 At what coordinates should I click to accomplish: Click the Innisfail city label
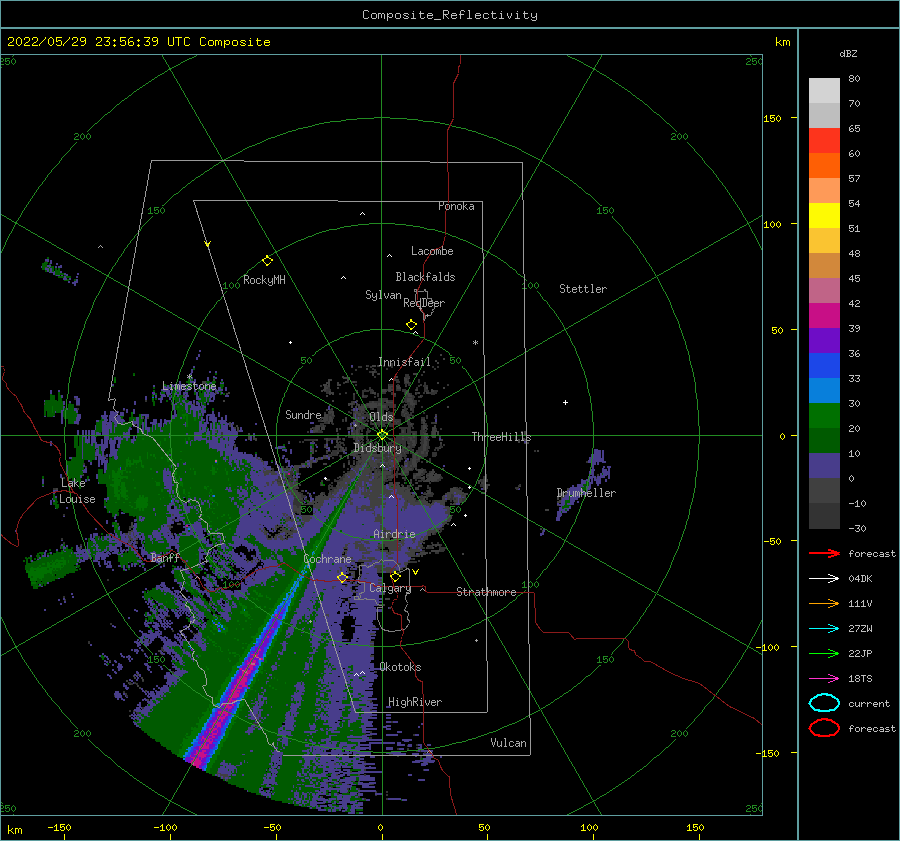(404, 362)
